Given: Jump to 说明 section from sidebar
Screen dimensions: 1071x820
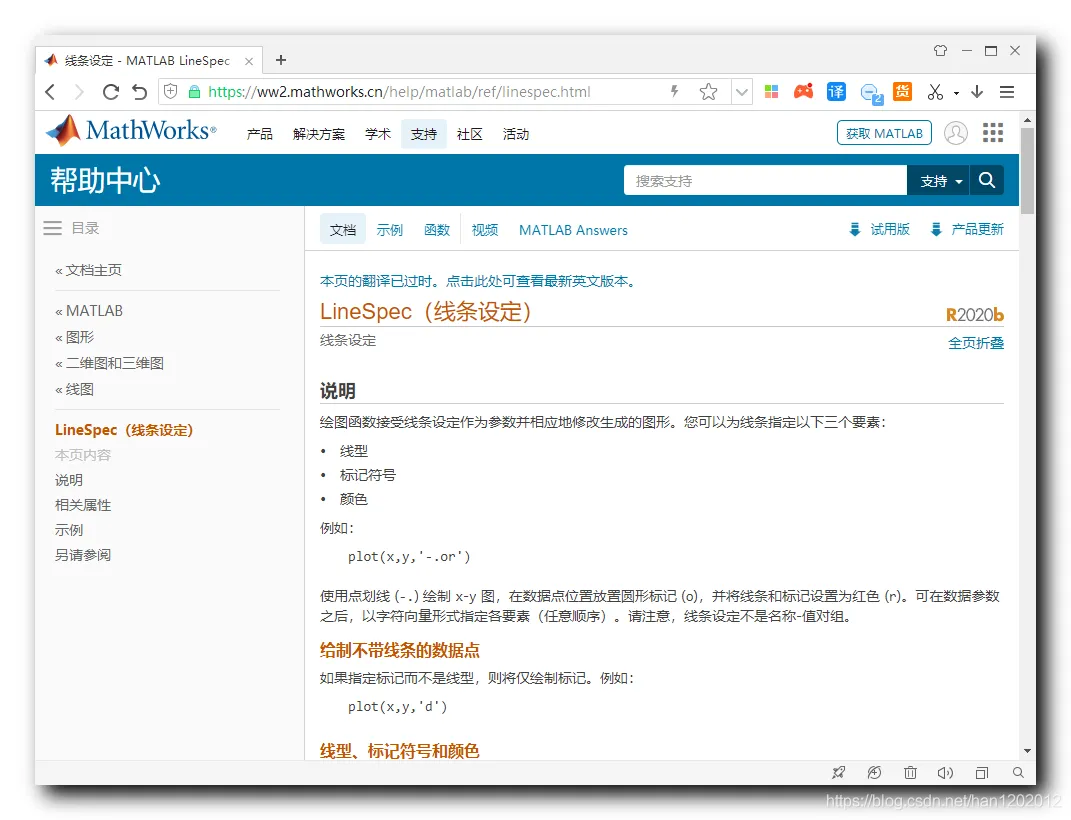Looking at the screenshot, I should point(69,481).
